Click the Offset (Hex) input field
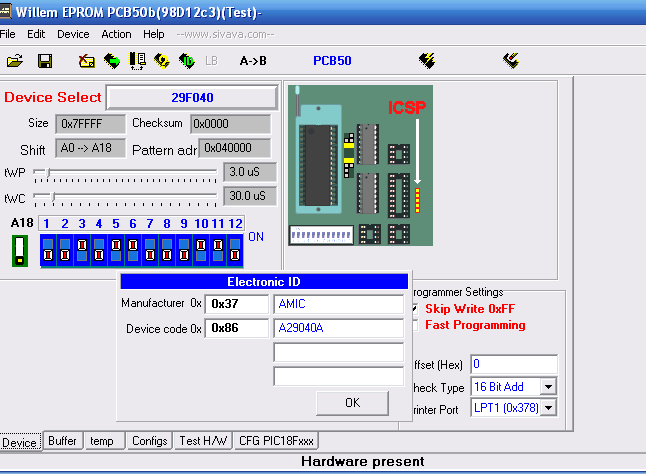Image resolution: width=646 pixels, height=474 pixels. tap(513, 363)
